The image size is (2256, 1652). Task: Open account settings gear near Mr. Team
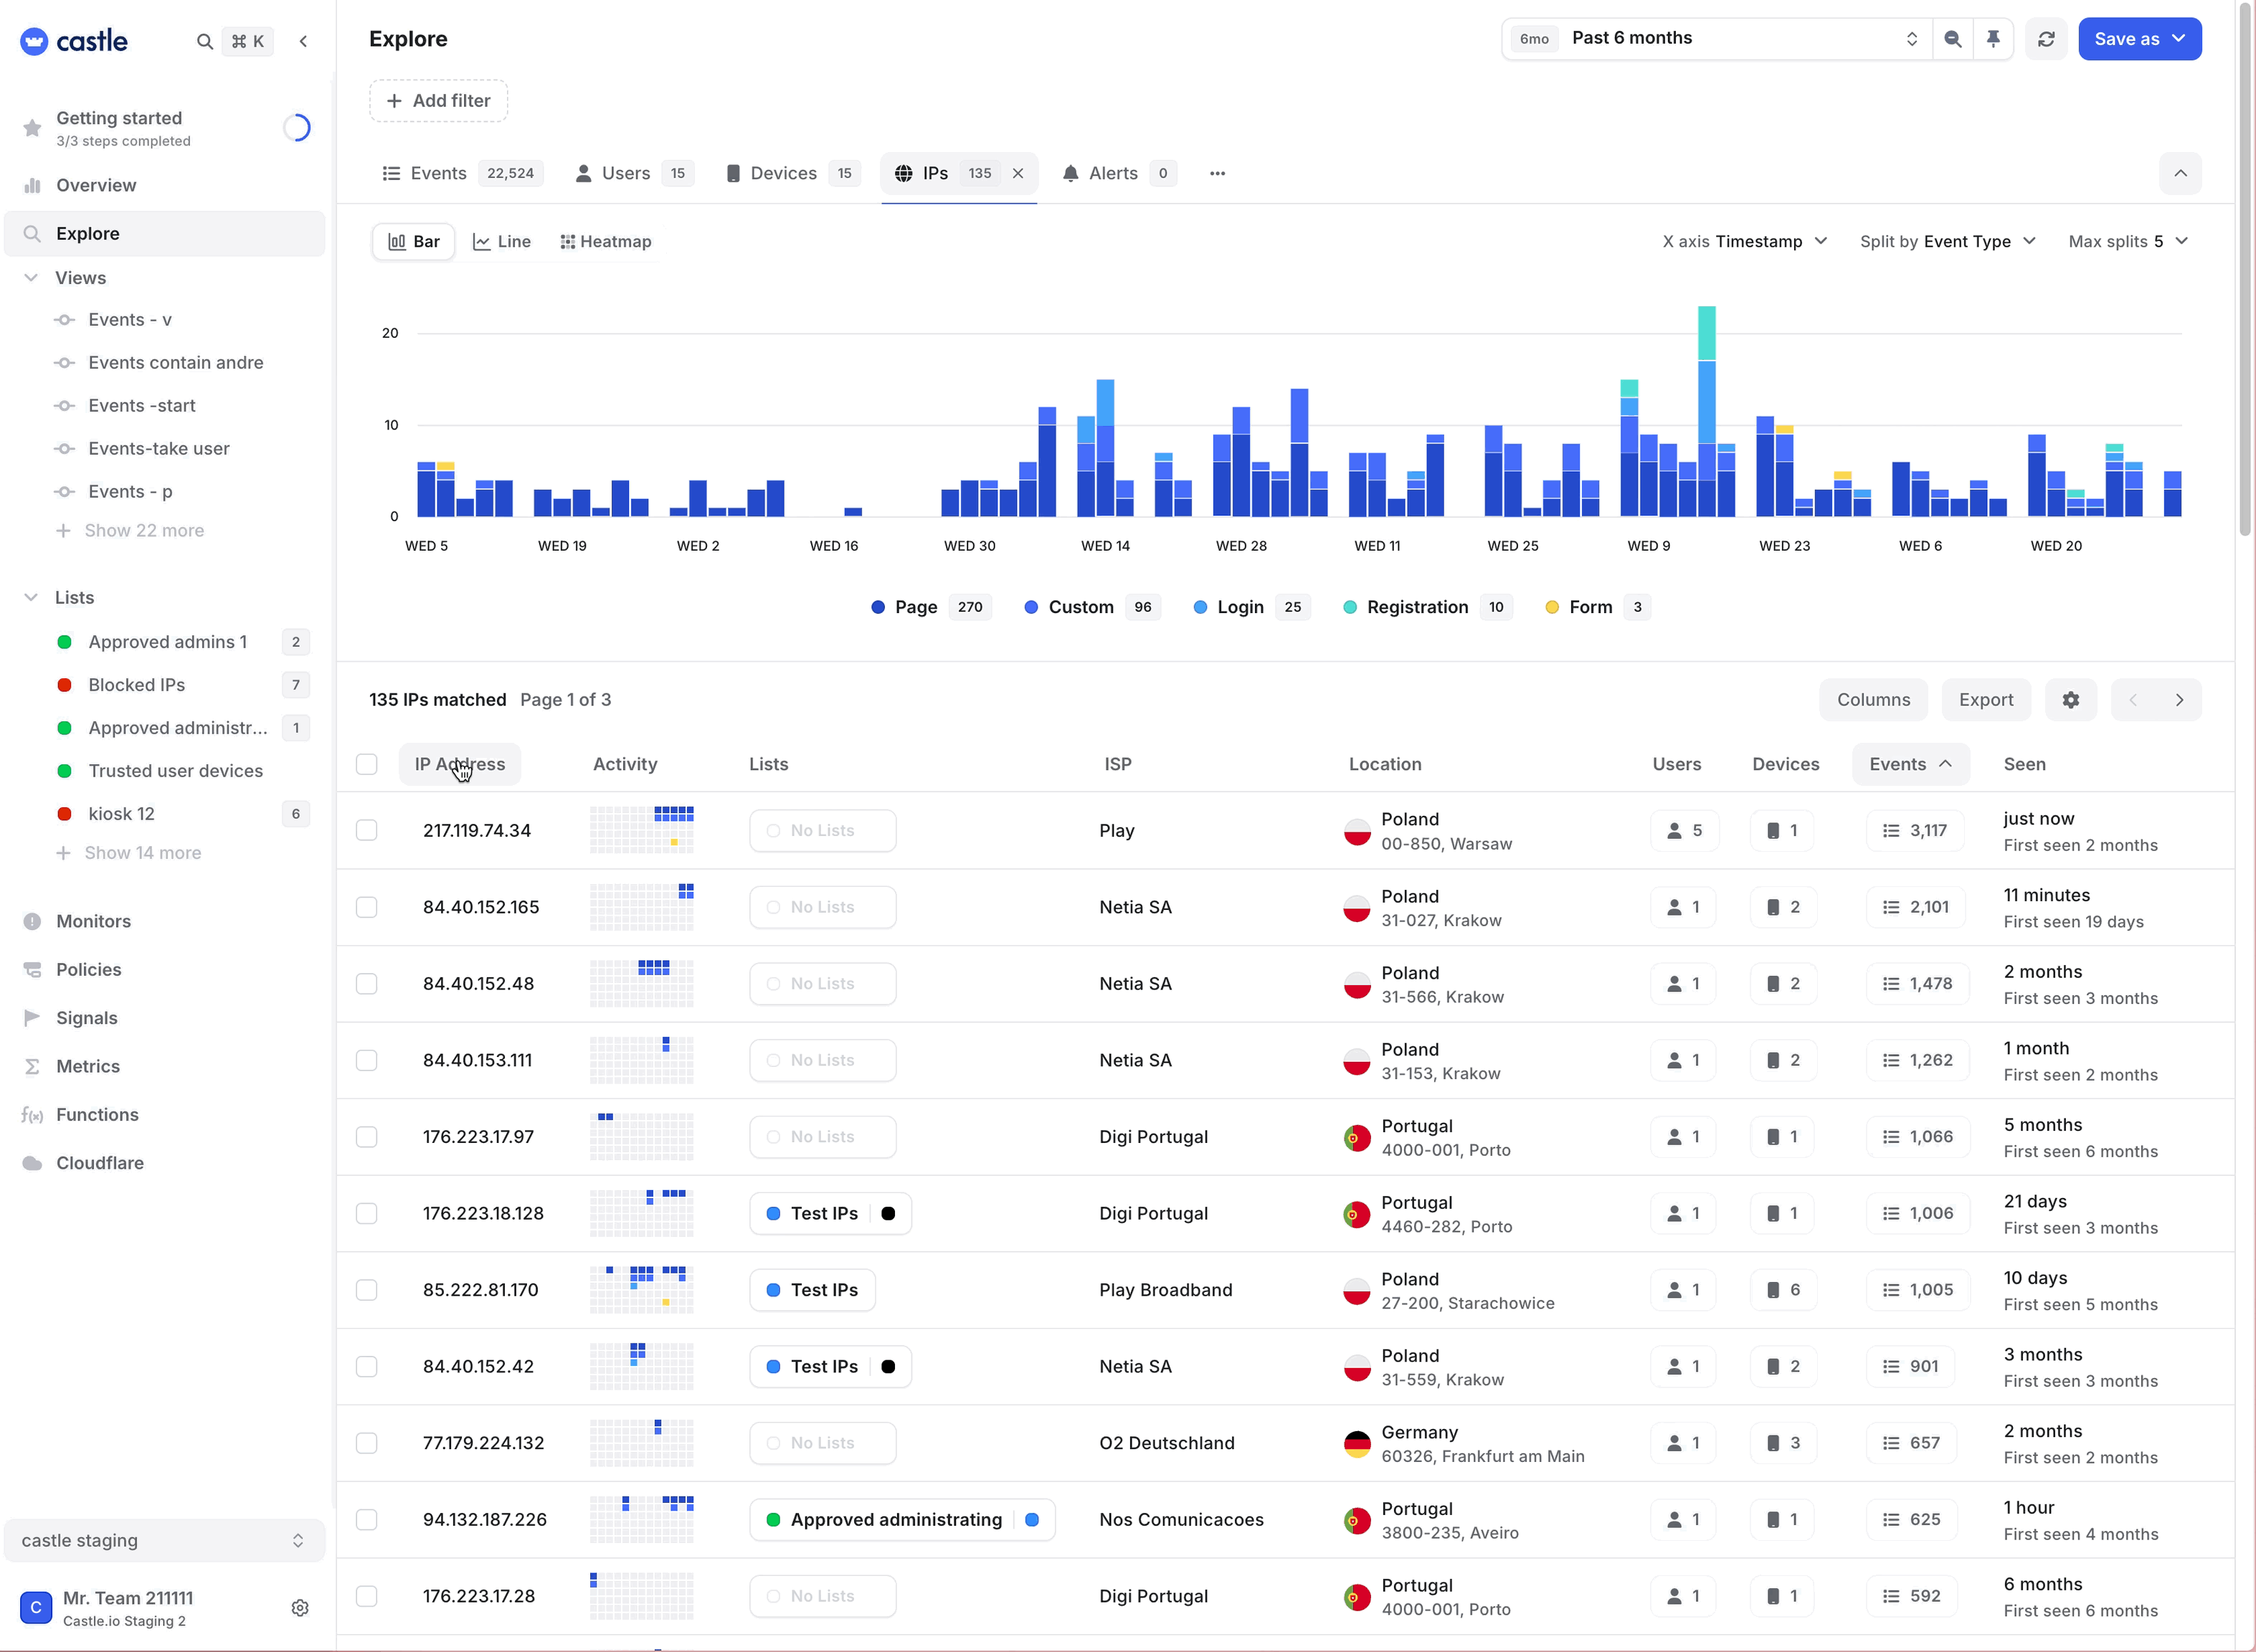pyautogui.click(x=299, y=1608)
